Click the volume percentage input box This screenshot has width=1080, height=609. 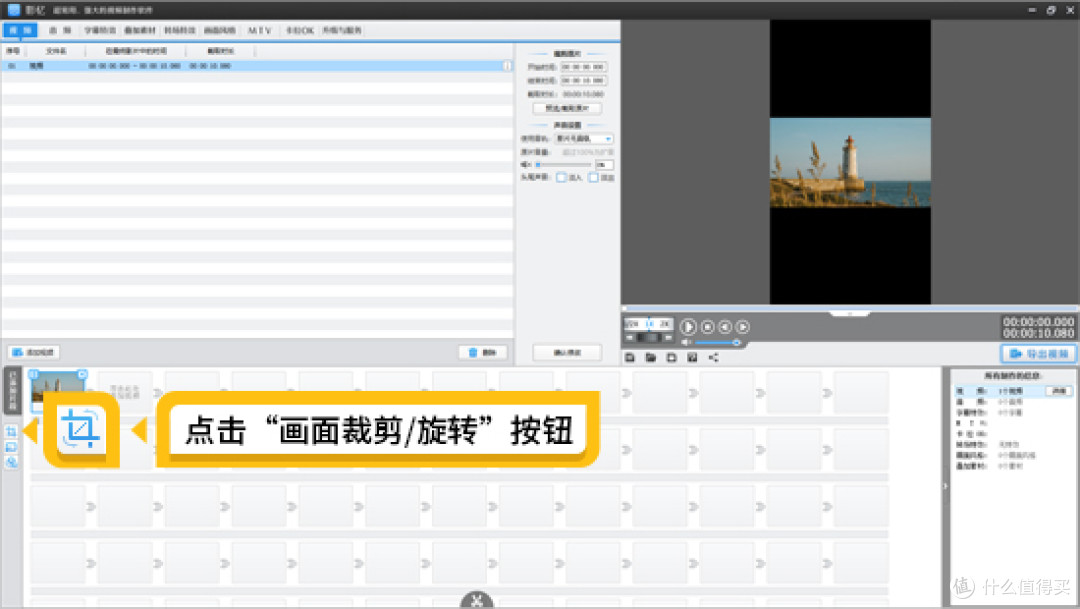[x=604, y=165]
